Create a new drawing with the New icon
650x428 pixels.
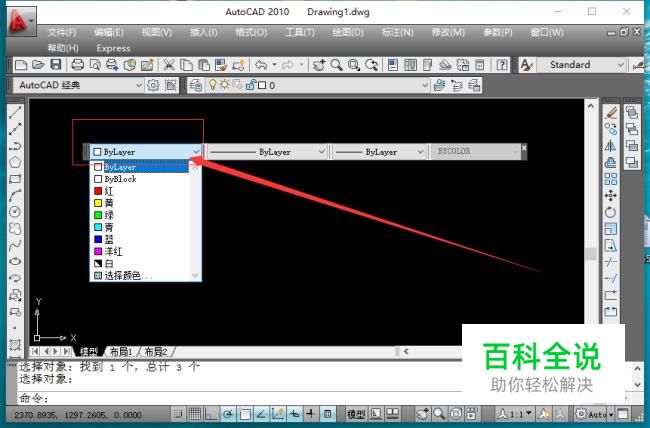tap(21, 65)
